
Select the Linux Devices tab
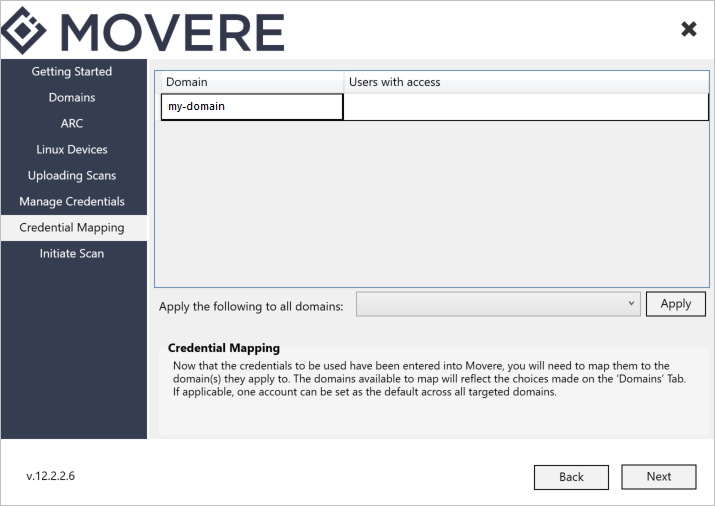pyautogui.click(x=72, y=150)
